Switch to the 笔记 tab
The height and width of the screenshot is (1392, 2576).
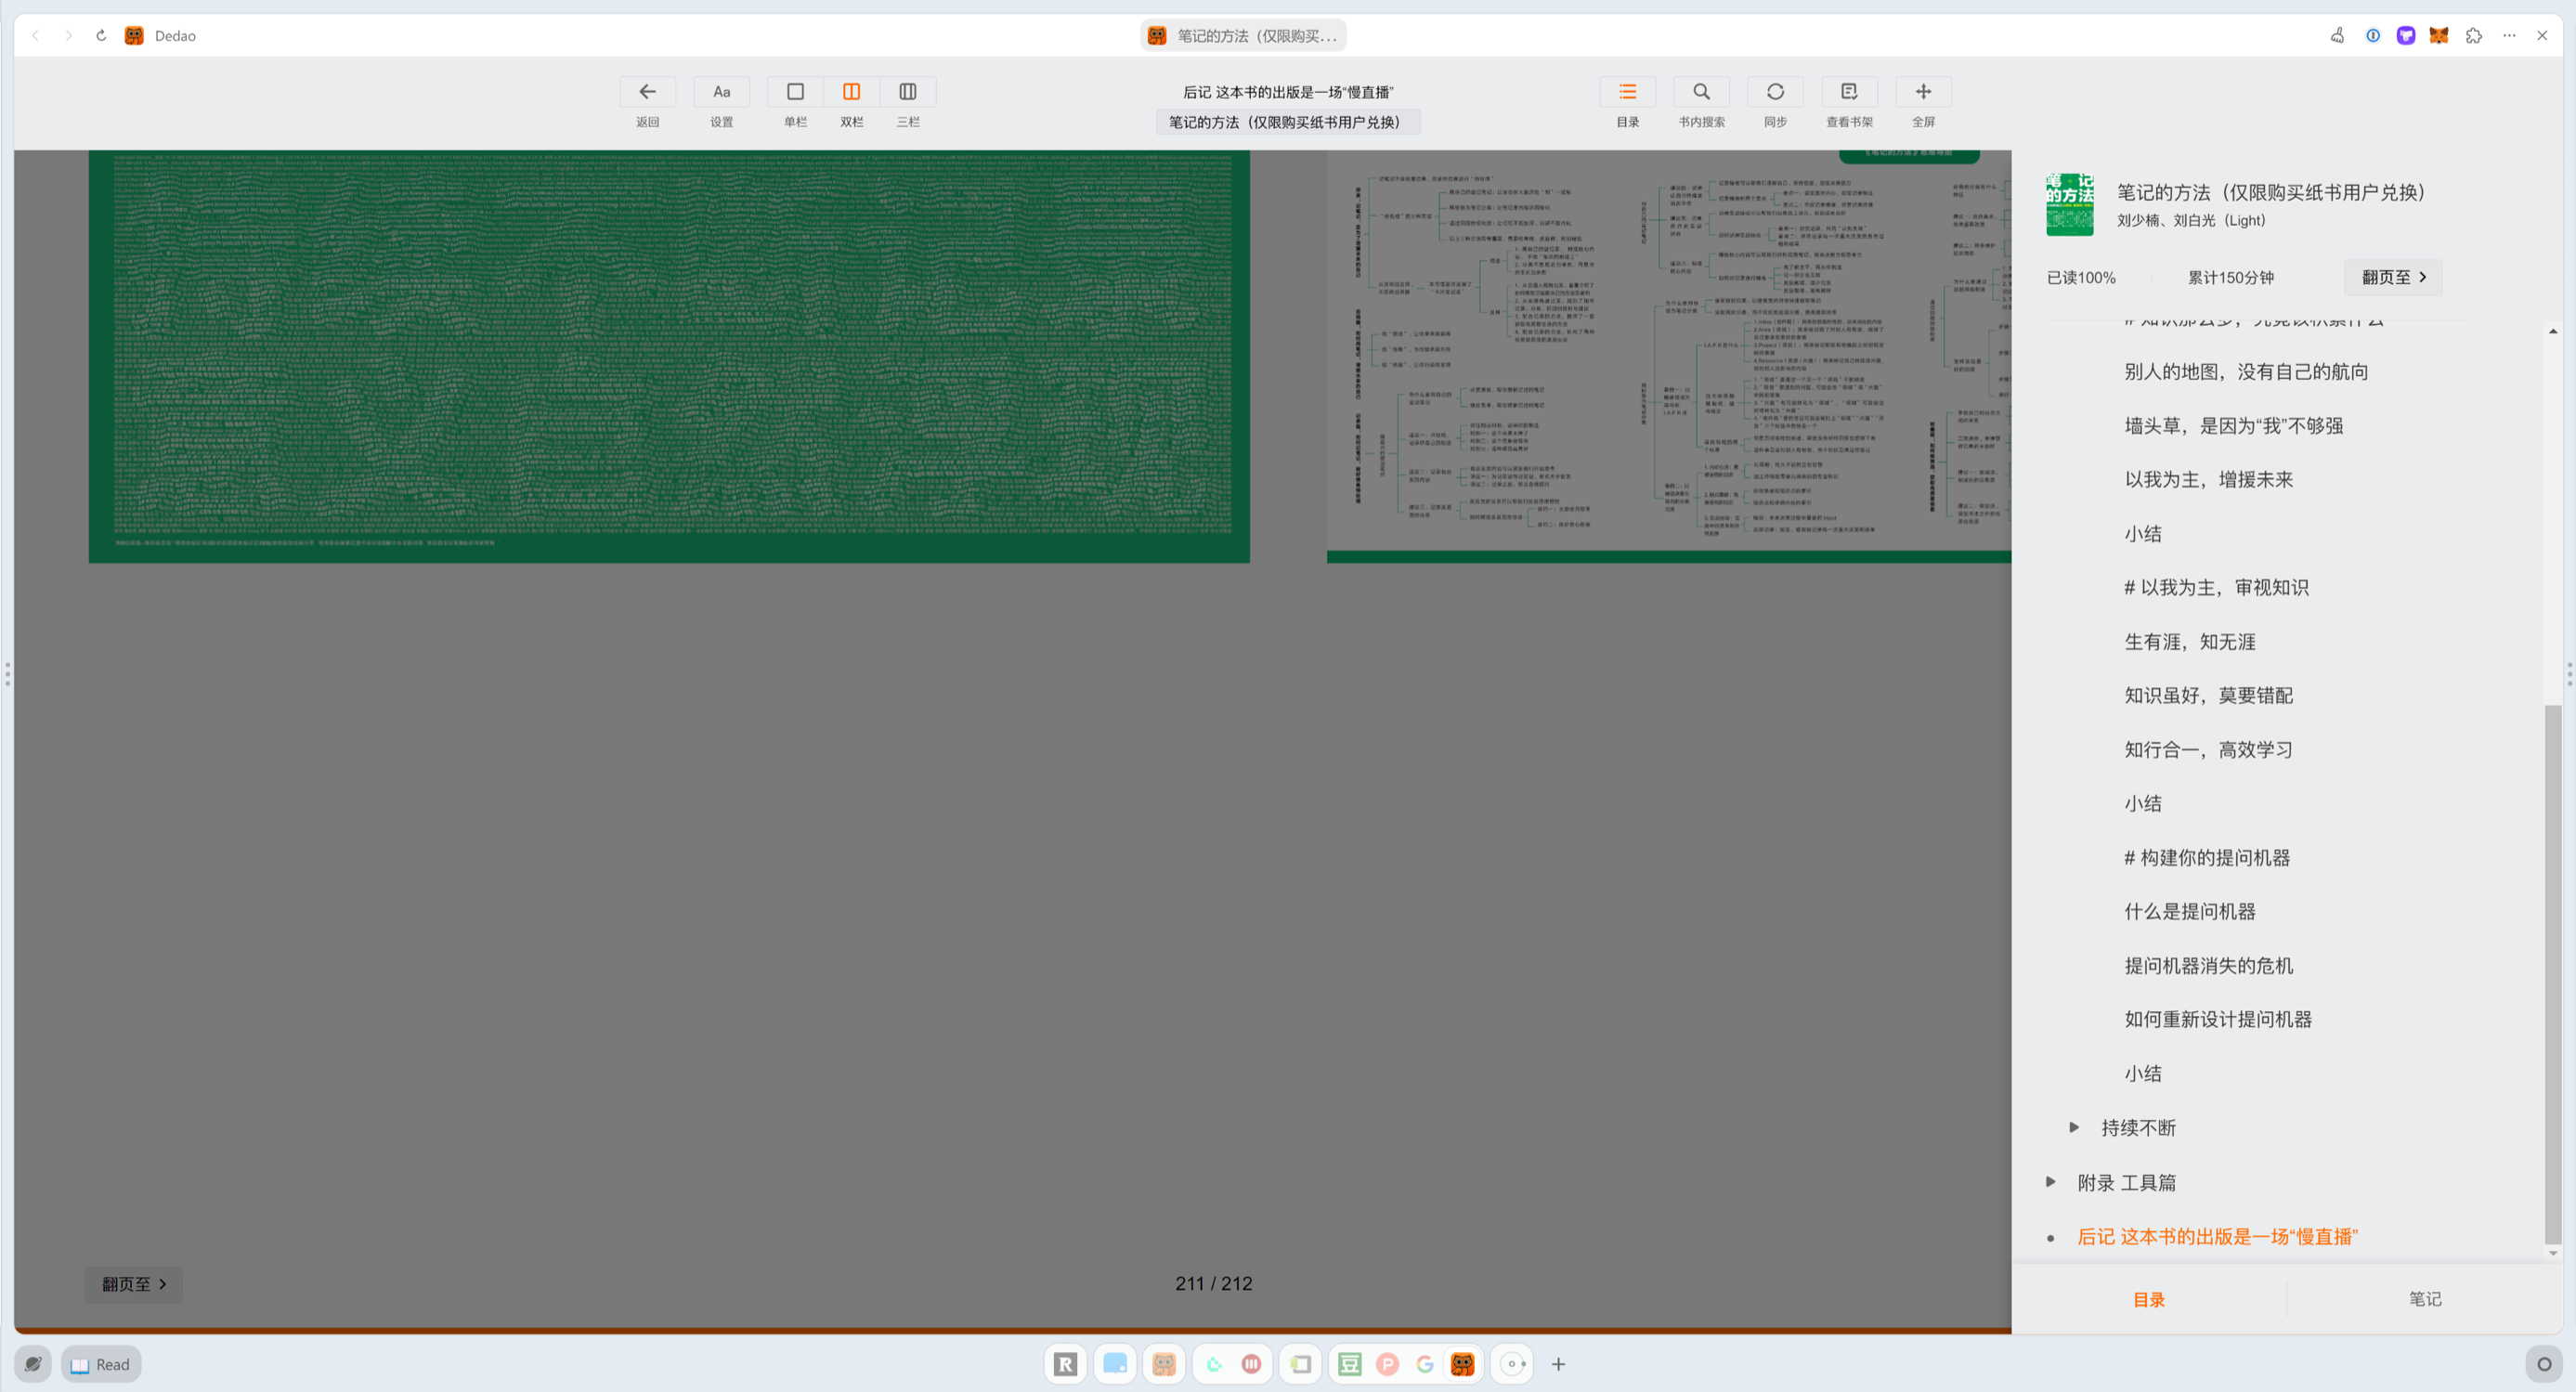[2424, 1298]
